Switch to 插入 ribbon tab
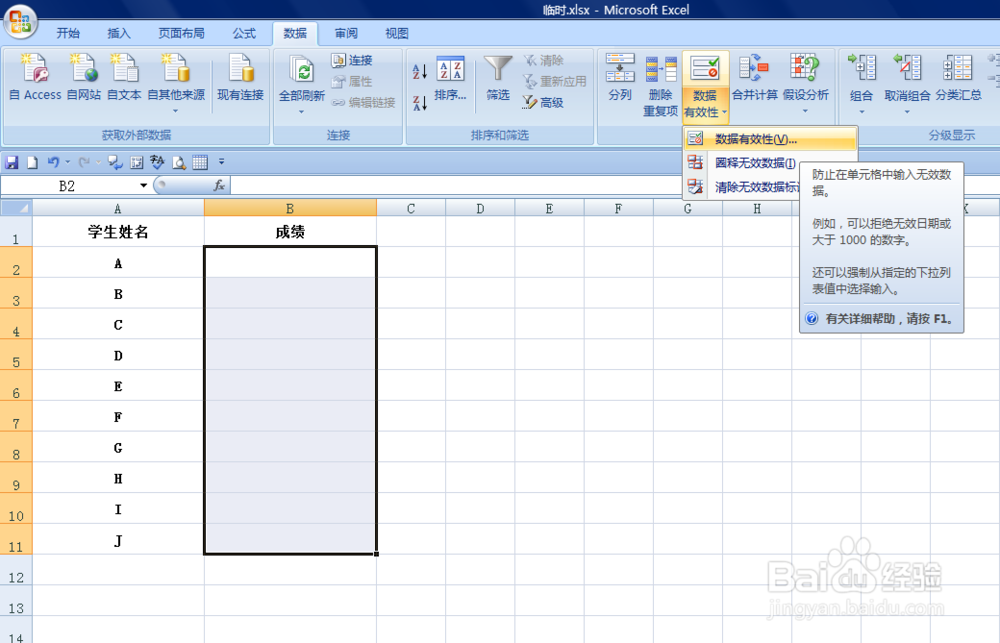Image resolution: width=1000 pixels, height=643 pixels. click(119, 33)
